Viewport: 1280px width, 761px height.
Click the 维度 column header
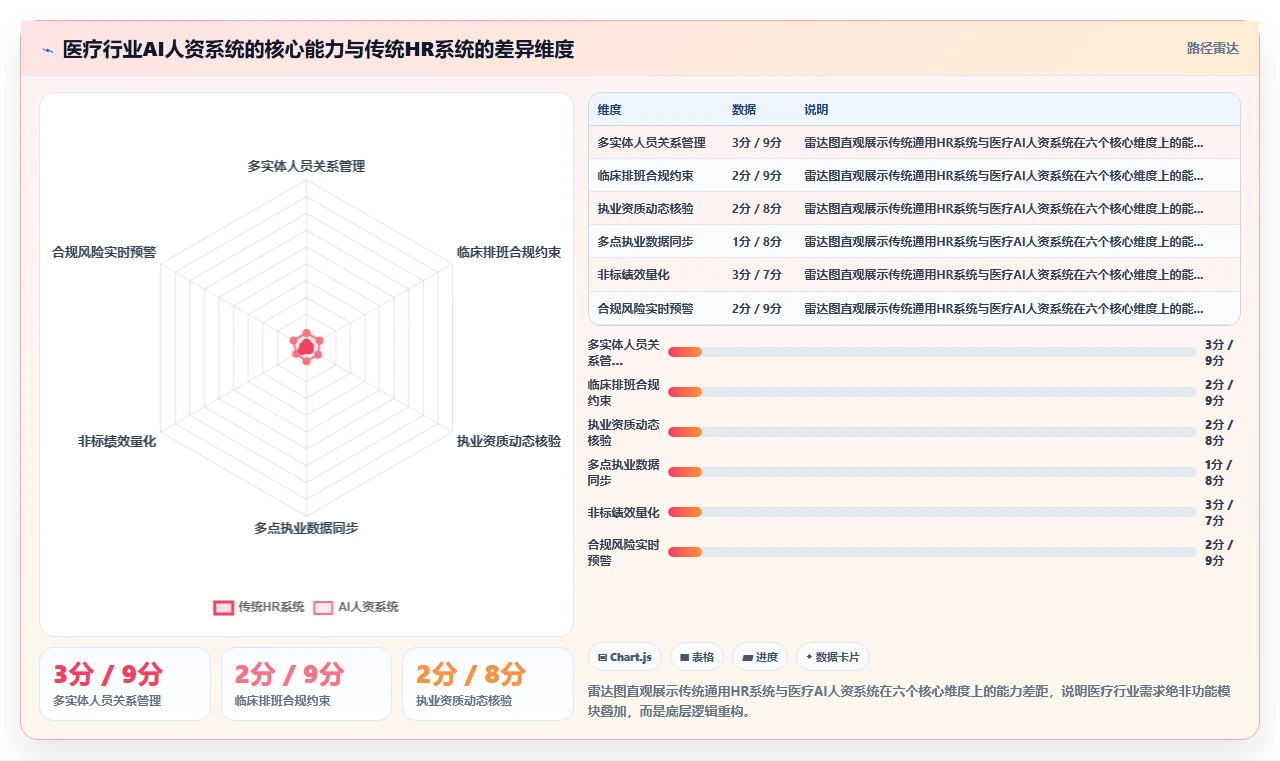click(x=610, y=110)
